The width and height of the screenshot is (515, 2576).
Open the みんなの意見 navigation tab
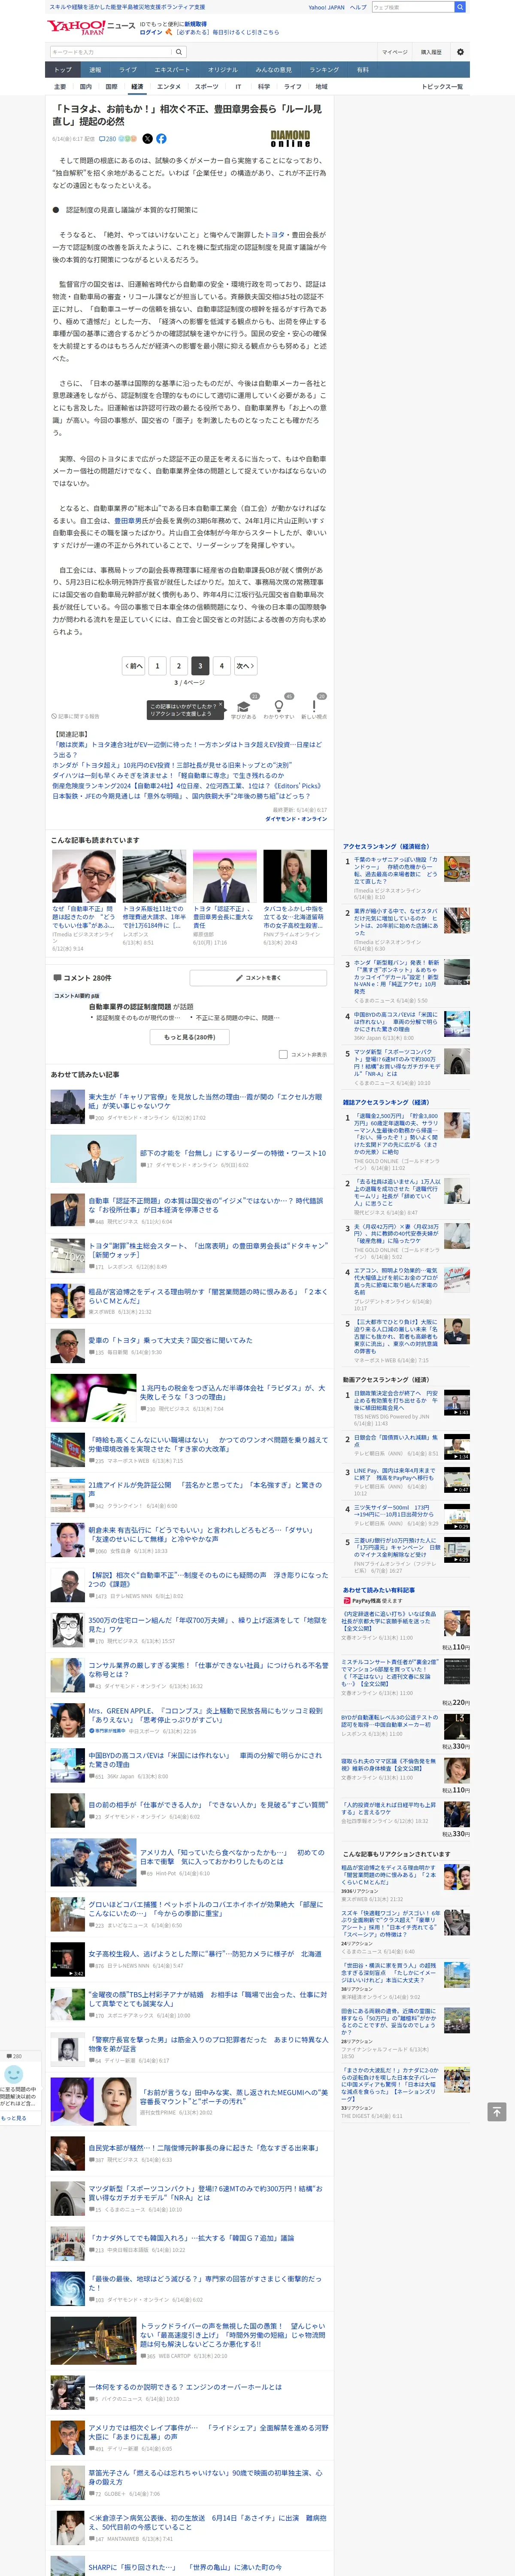(274, 70)
